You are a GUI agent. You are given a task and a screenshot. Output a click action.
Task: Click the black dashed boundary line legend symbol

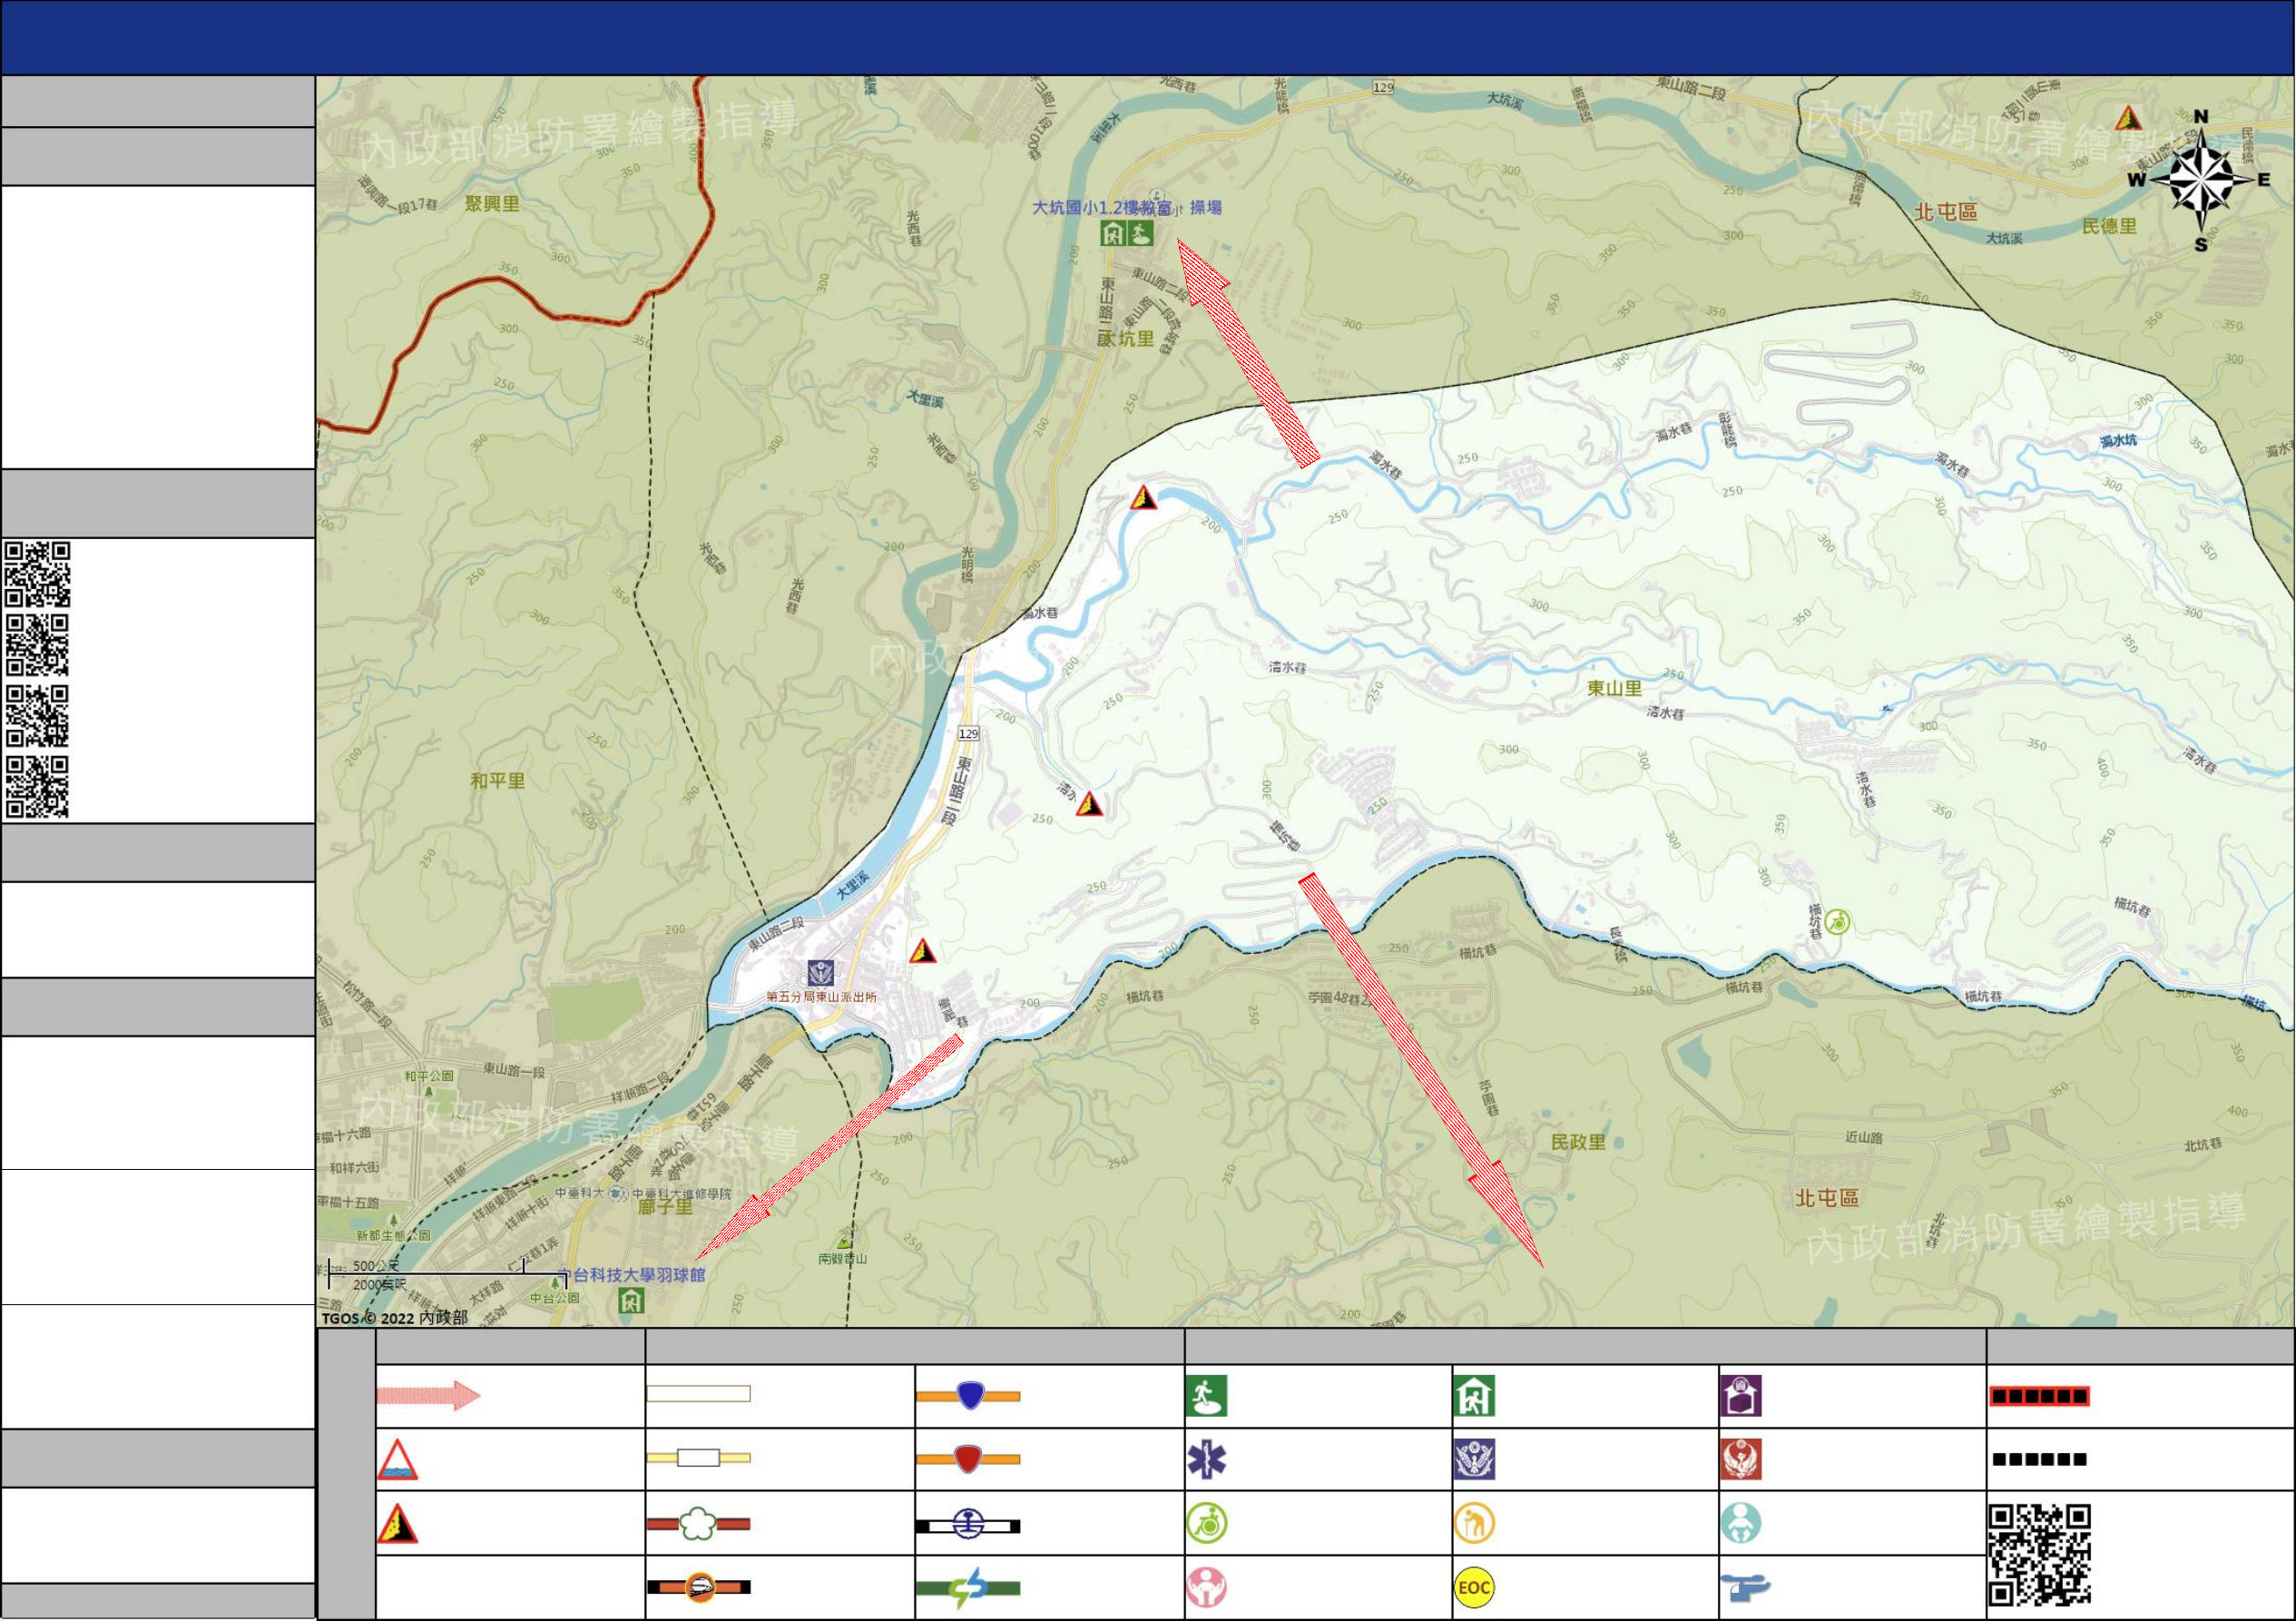tap(2039, 1460)
